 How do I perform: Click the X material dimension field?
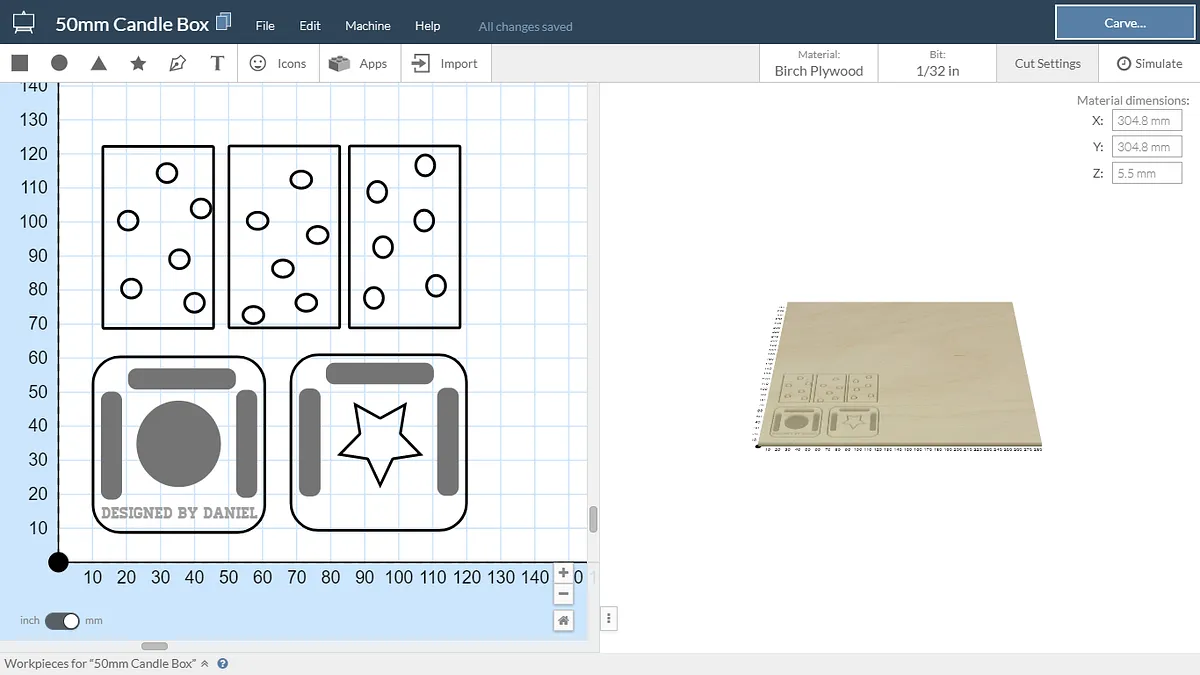coord(1146,120)
